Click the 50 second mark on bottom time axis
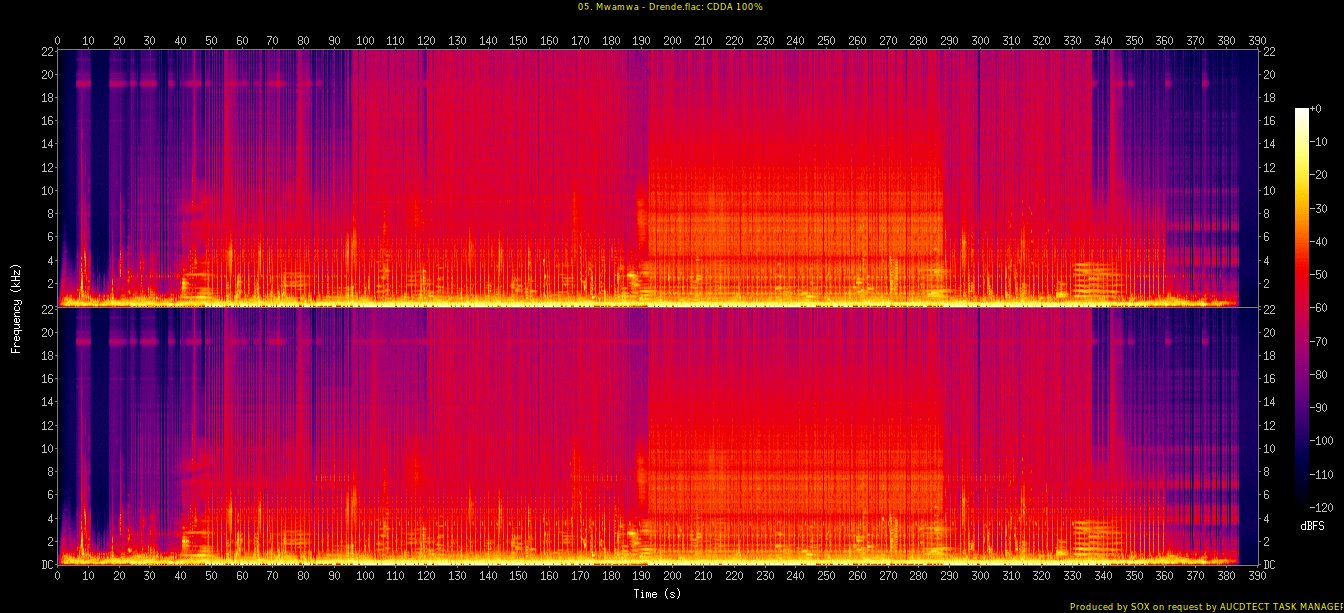Viewport: 1344px width, 613px height. pyautogui.click(x=211, y=577)
